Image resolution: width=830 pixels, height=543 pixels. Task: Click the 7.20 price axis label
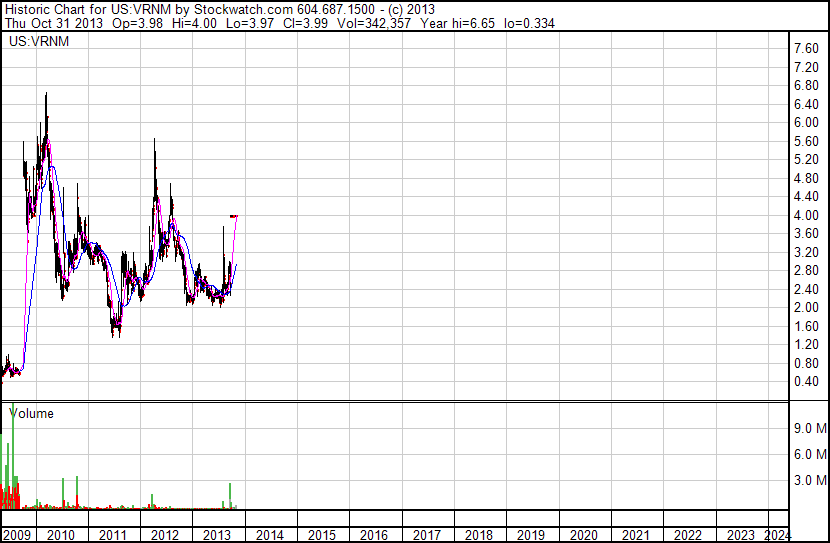[807, 67]
